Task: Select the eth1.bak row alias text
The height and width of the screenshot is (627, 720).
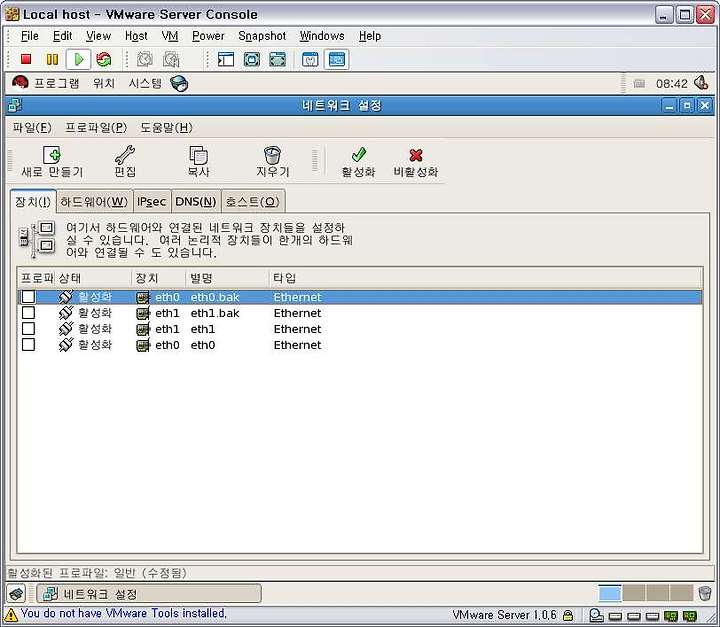Action: [x=214, y=313]
